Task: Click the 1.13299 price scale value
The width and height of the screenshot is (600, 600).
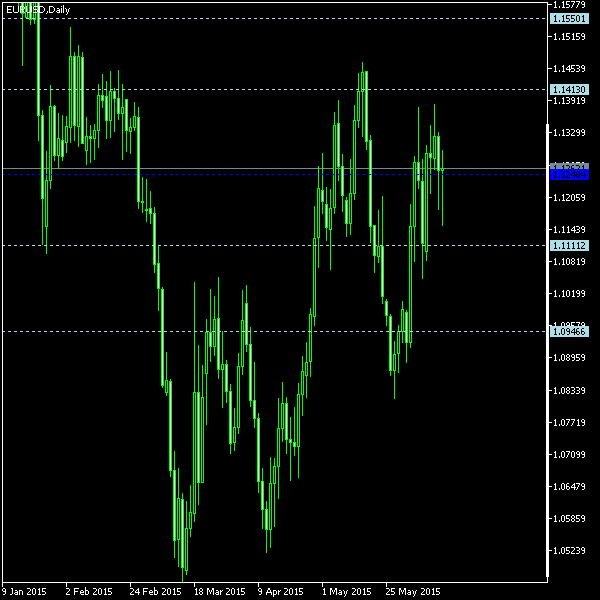Action: coord(569,132)
